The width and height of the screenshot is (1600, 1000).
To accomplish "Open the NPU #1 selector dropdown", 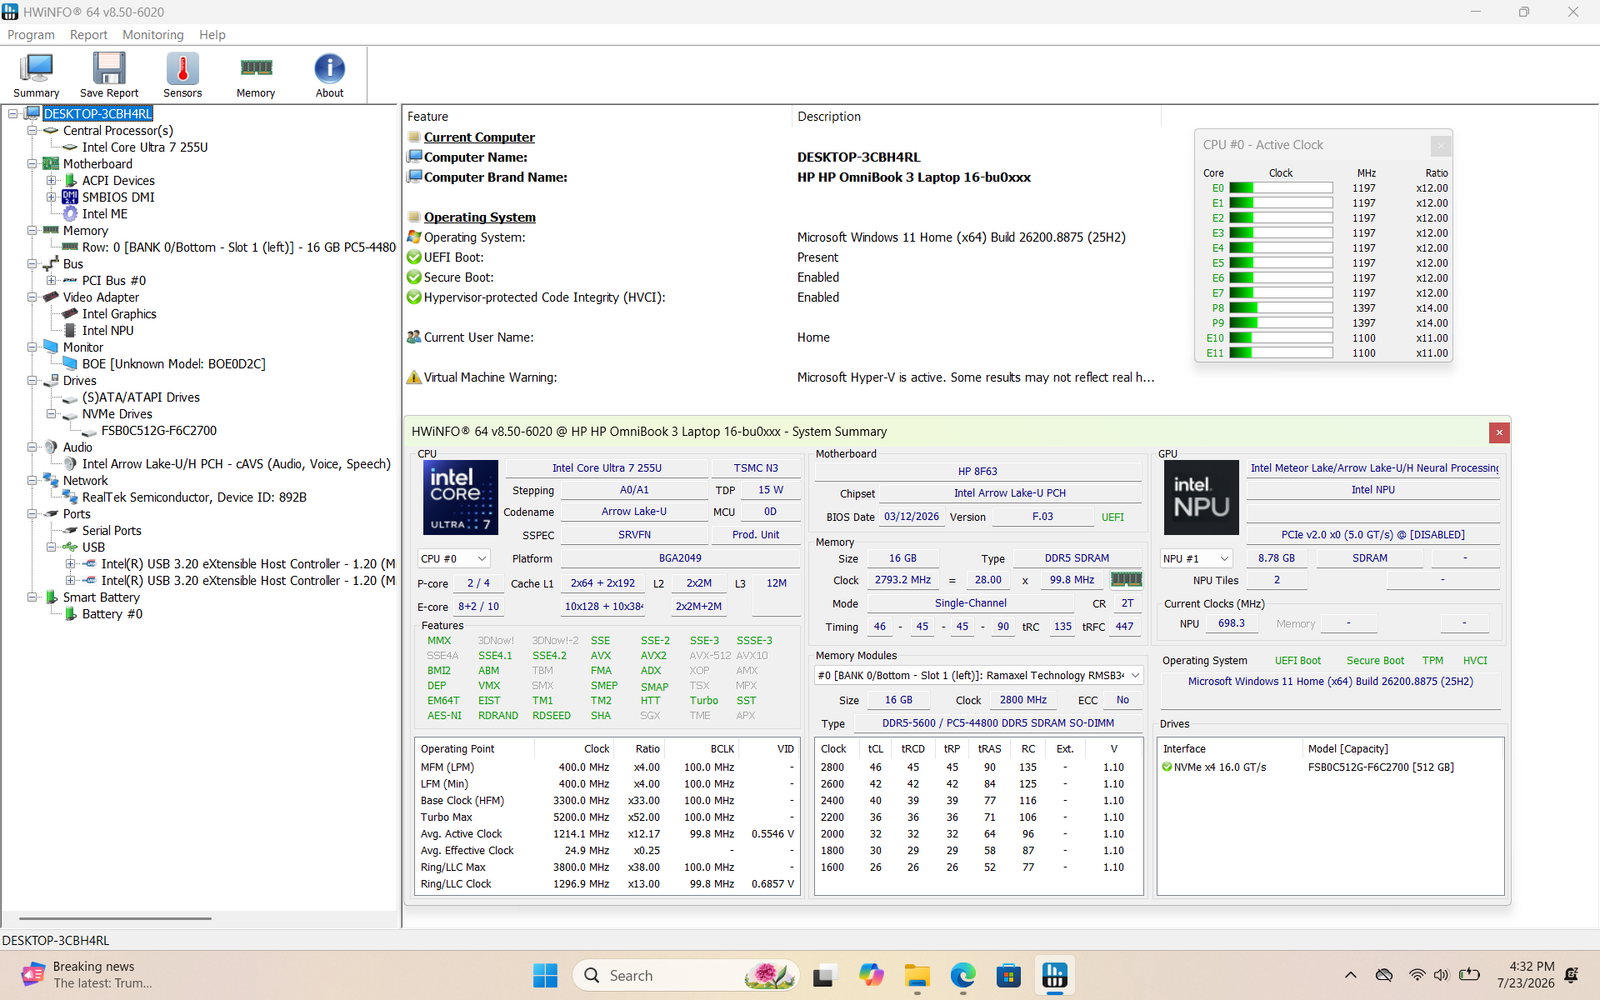I will point(1196,559).
